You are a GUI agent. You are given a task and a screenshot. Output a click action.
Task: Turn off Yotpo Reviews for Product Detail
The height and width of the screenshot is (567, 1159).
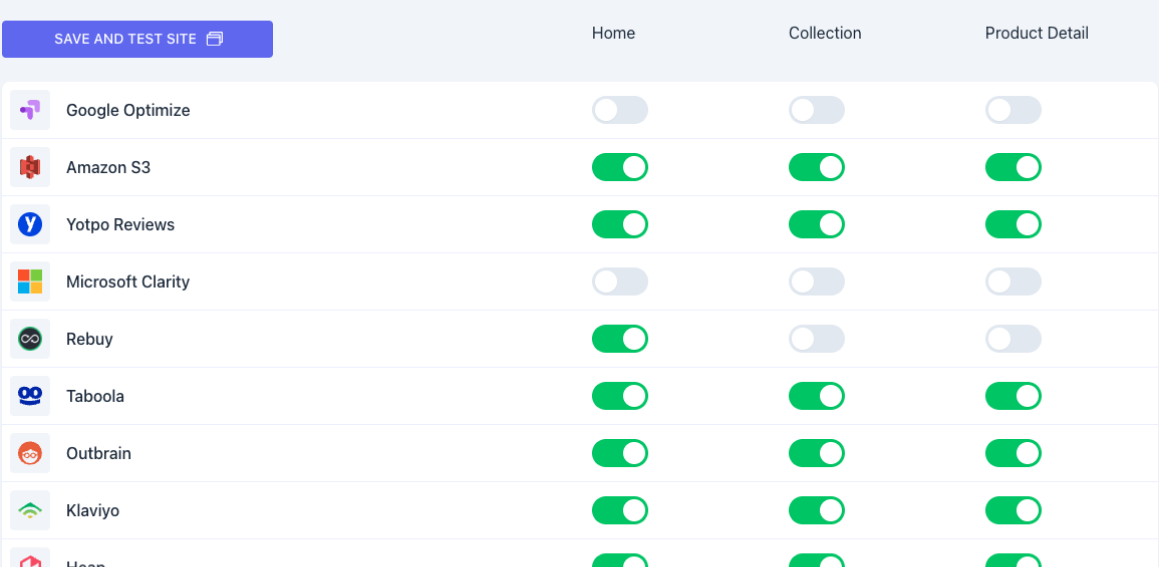pyautogui.click(x=1013, y=224)
